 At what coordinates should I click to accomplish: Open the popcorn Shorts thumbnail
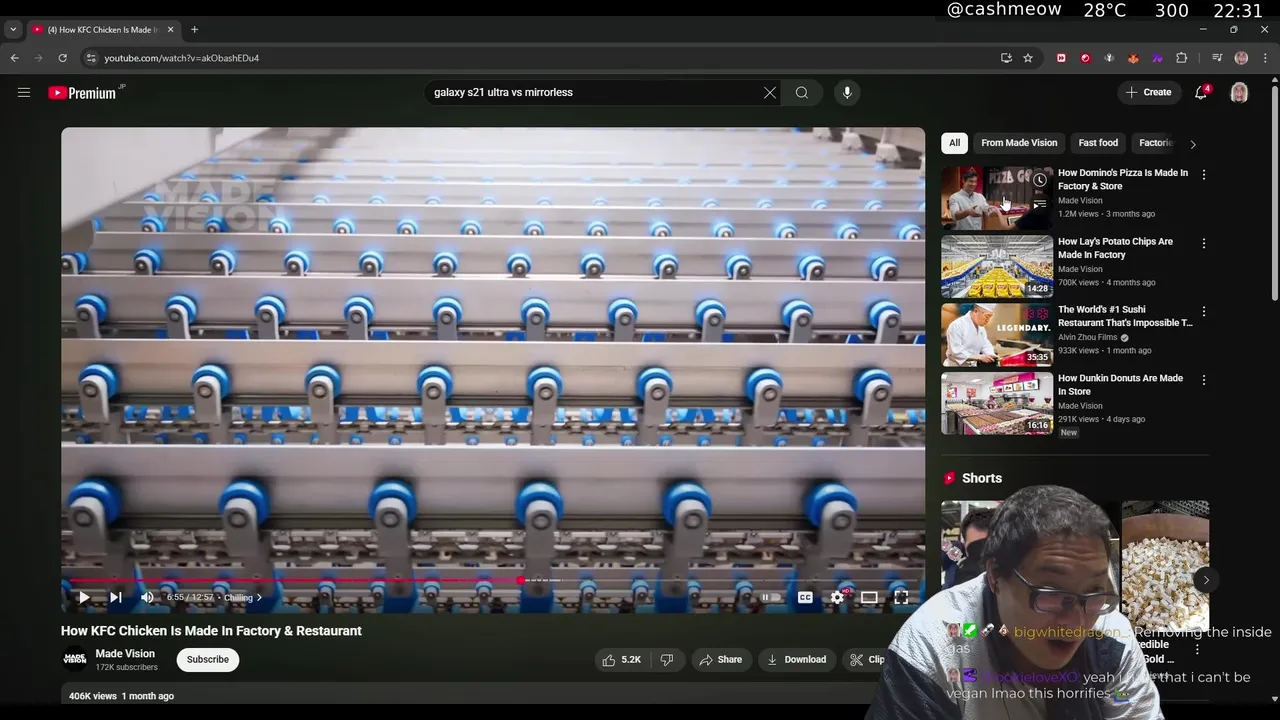click(1165, 566)
